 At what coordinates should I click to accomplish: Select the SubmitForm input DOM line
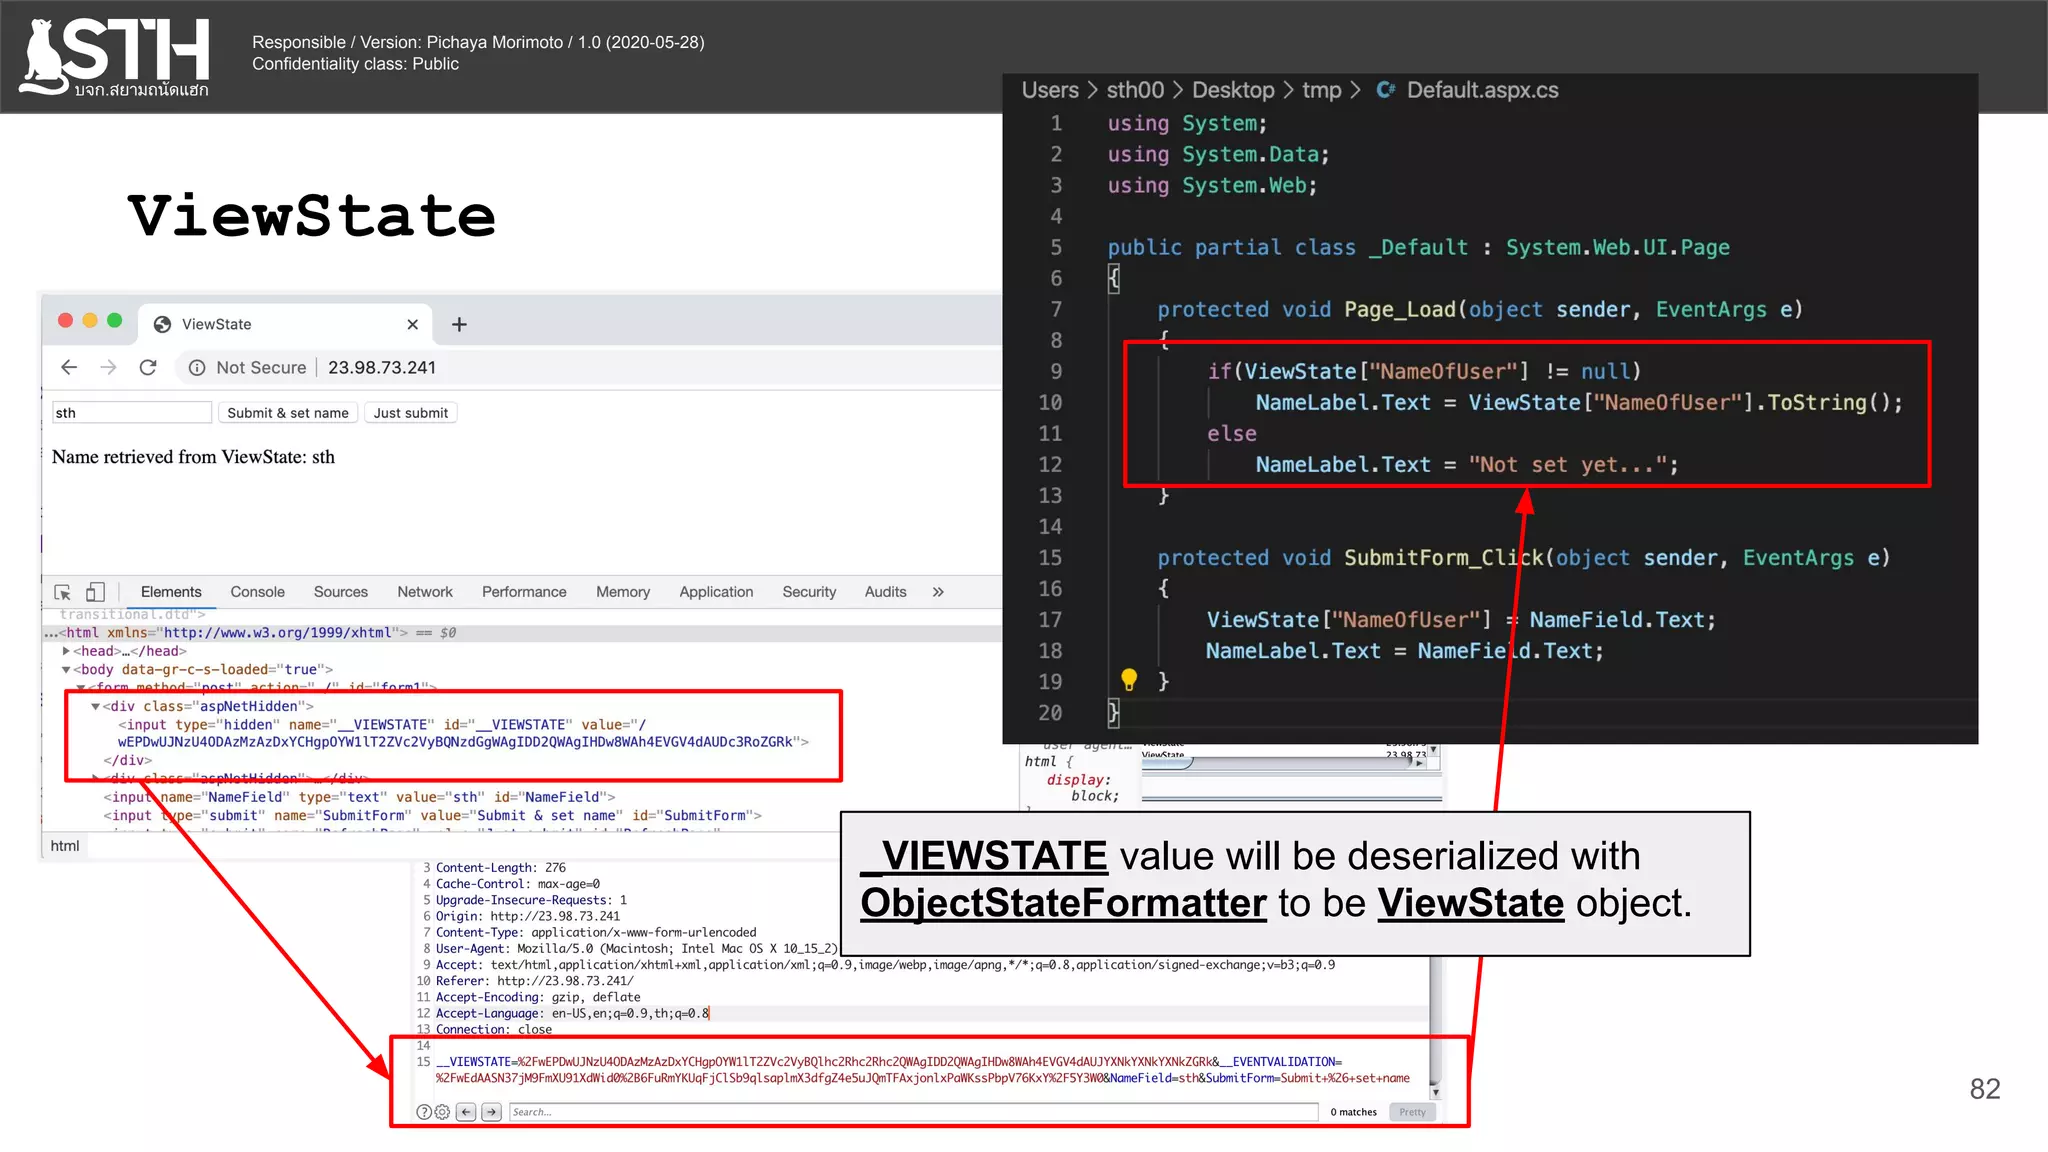click(432, 815)
